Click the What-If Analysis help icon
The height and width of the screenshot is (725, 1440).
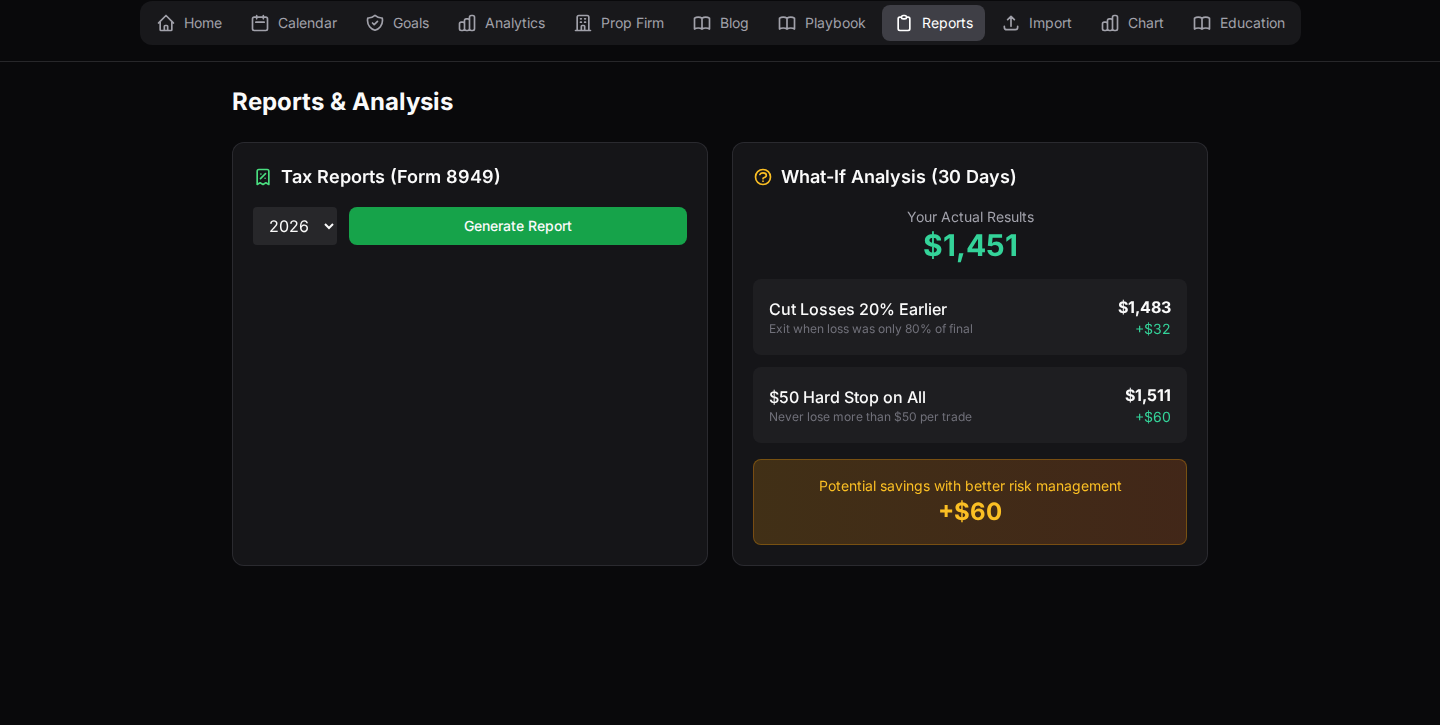pos(763,177)
